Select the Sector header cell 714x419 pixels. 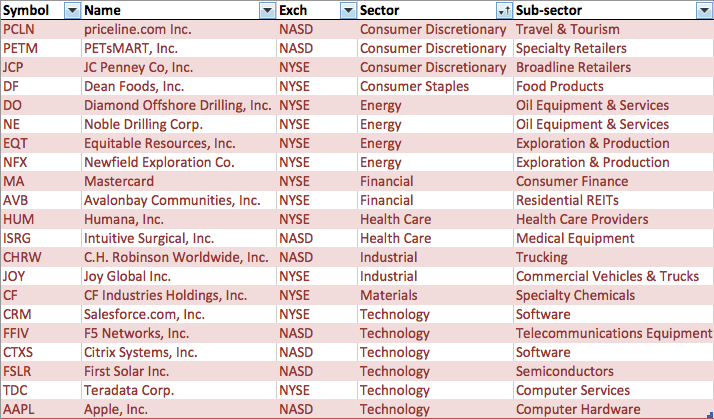coord(435,10)
